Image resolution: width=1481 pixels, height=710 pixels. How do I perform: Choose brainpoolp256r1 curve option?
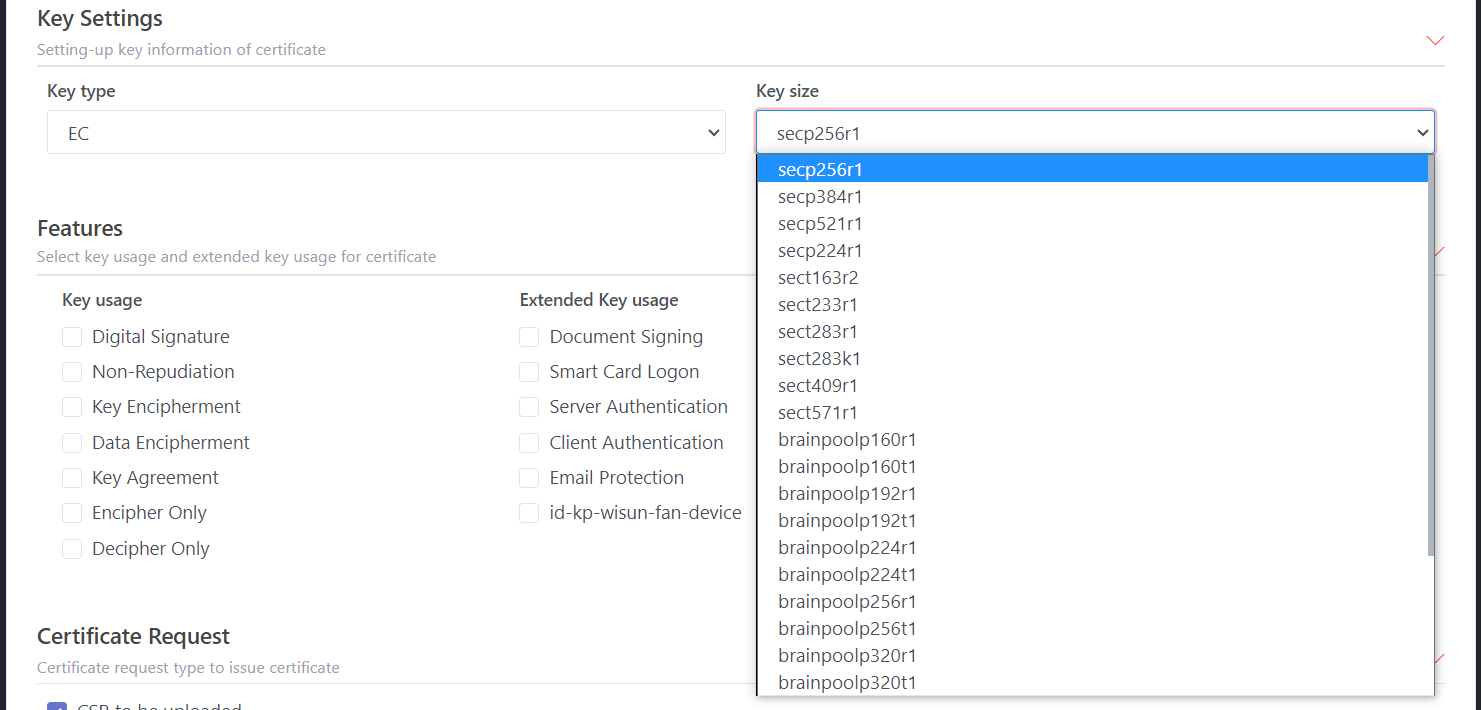coord(847,602)
